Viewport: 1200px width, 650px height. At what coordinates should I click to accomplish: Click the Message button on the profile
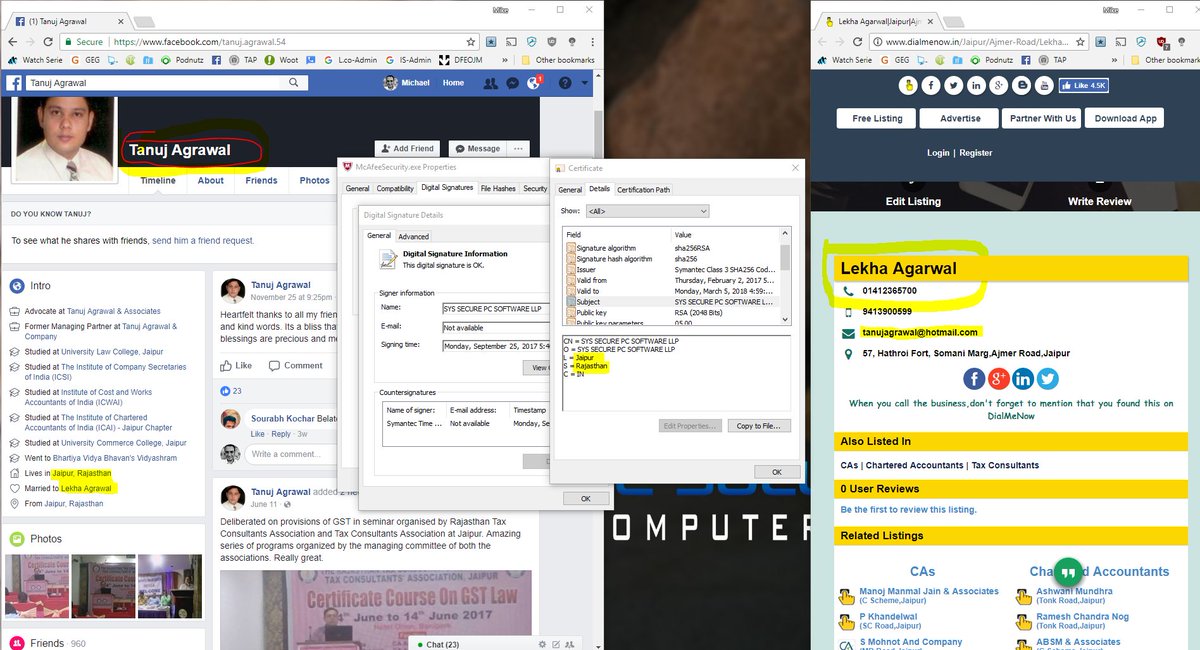pos(477,148)
